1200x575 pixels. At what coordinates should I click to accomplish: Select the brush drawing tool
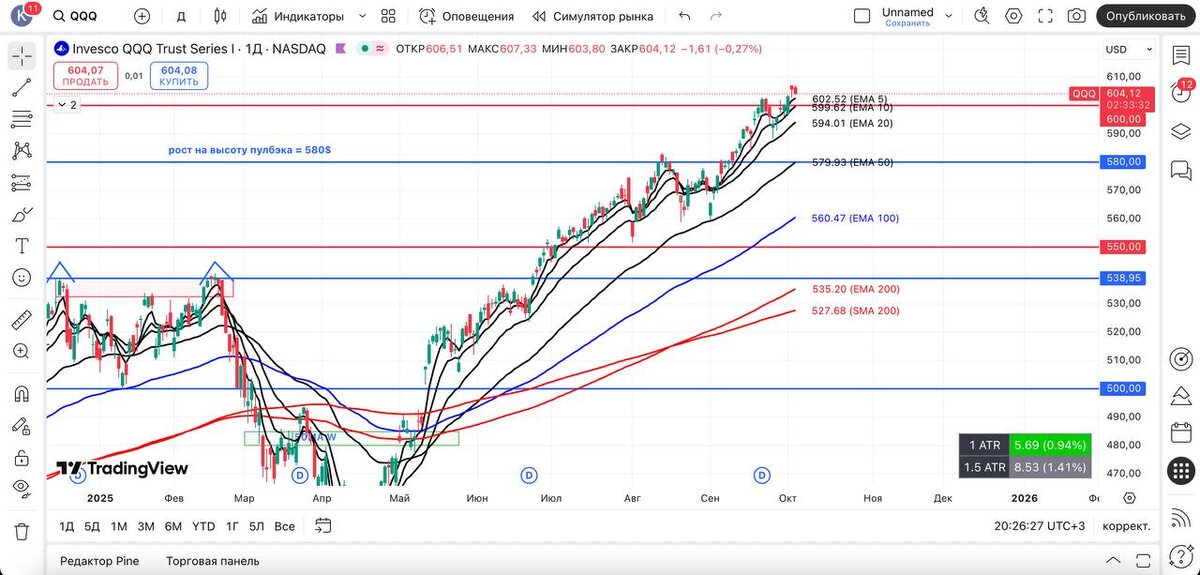pos(21,215)
